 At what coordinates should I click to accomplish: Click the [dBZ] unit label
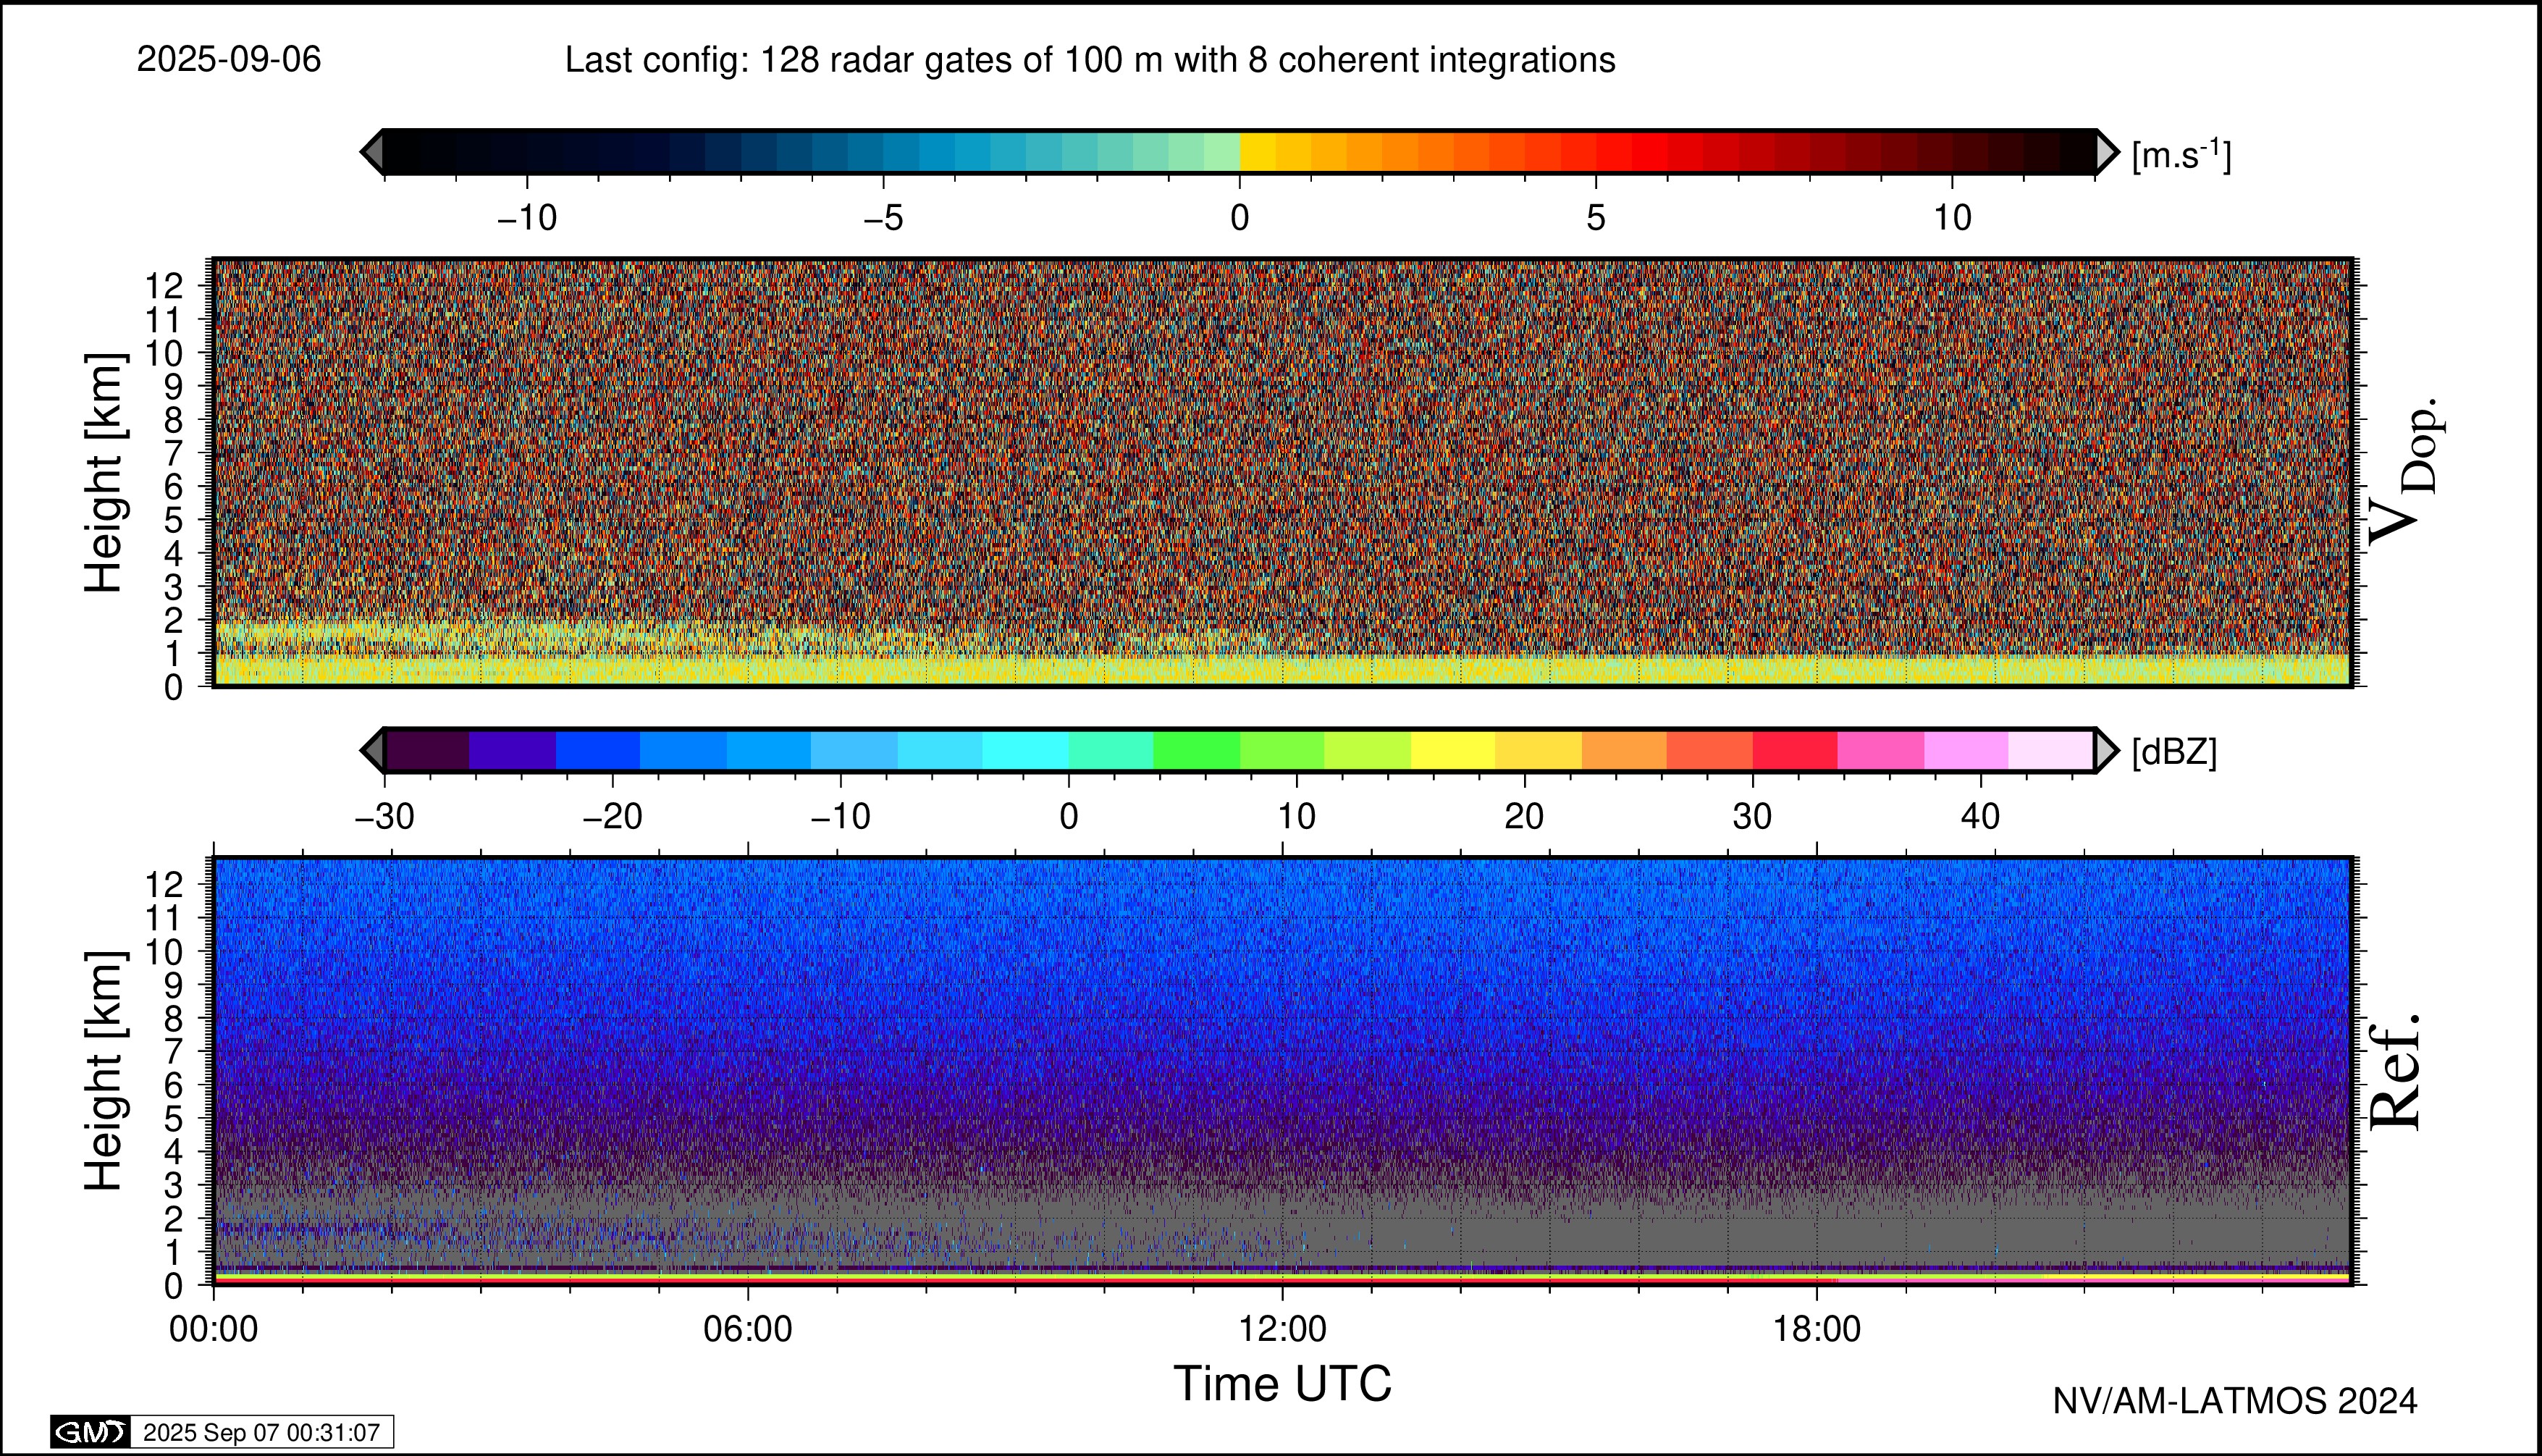point(2174,752)
